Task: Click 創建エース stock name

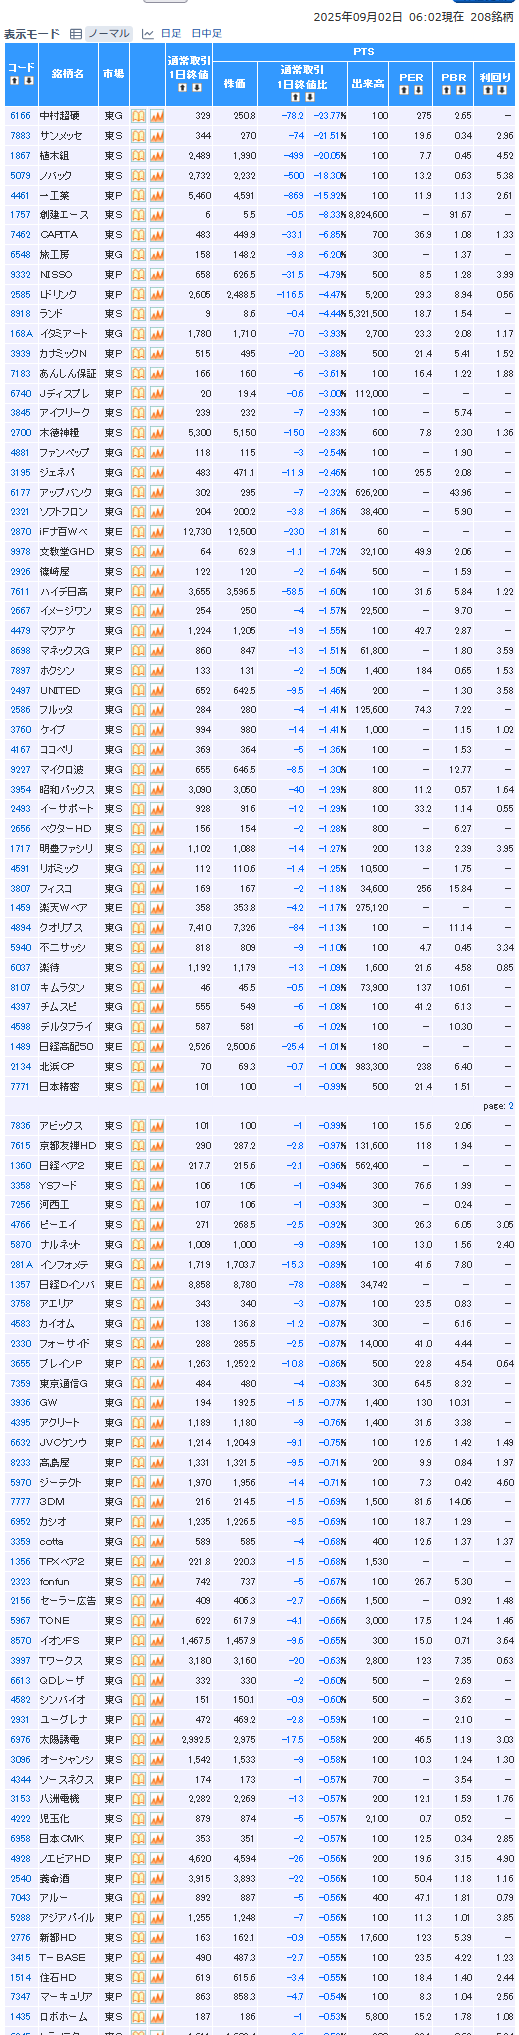Action: [64, 215]
